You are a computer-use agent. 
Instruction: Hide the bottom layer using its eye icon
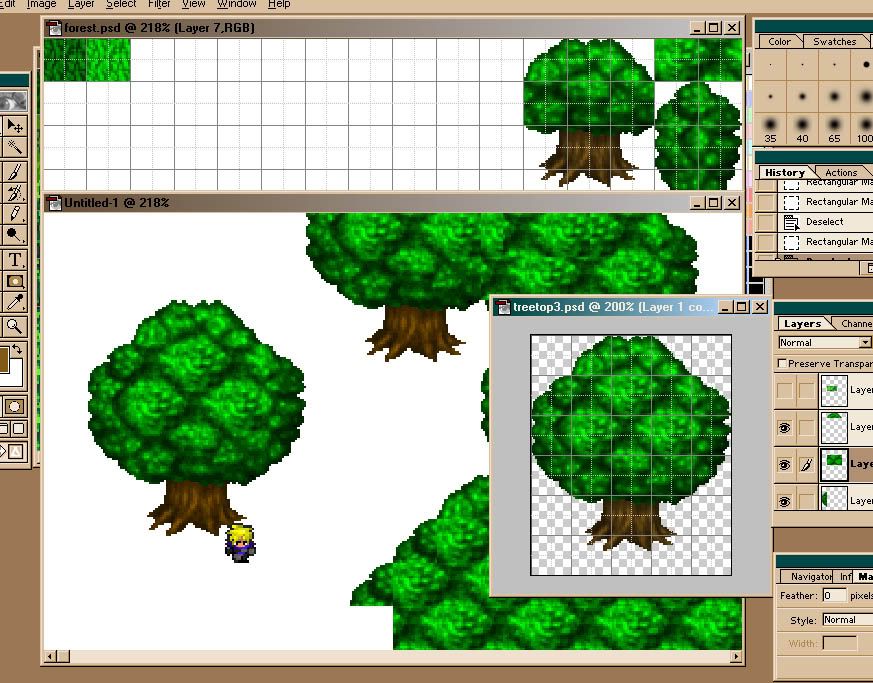pyautogui.click(x=784, y=502)
